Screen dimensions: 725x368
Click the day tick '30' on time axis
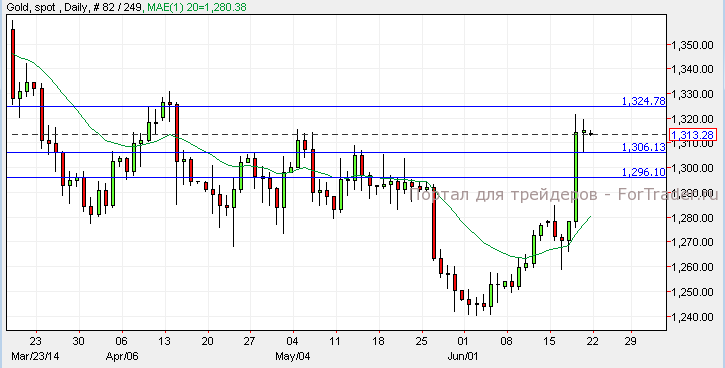pos(79,341)
